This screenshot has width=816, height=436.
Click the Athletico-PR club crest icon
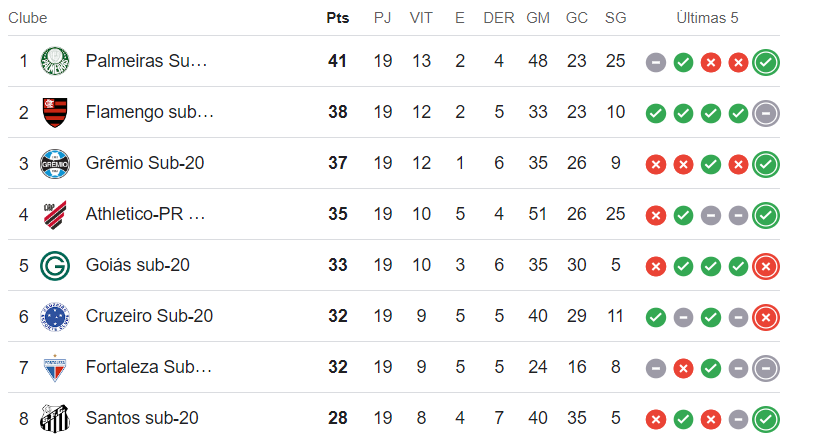pos(54,215)
